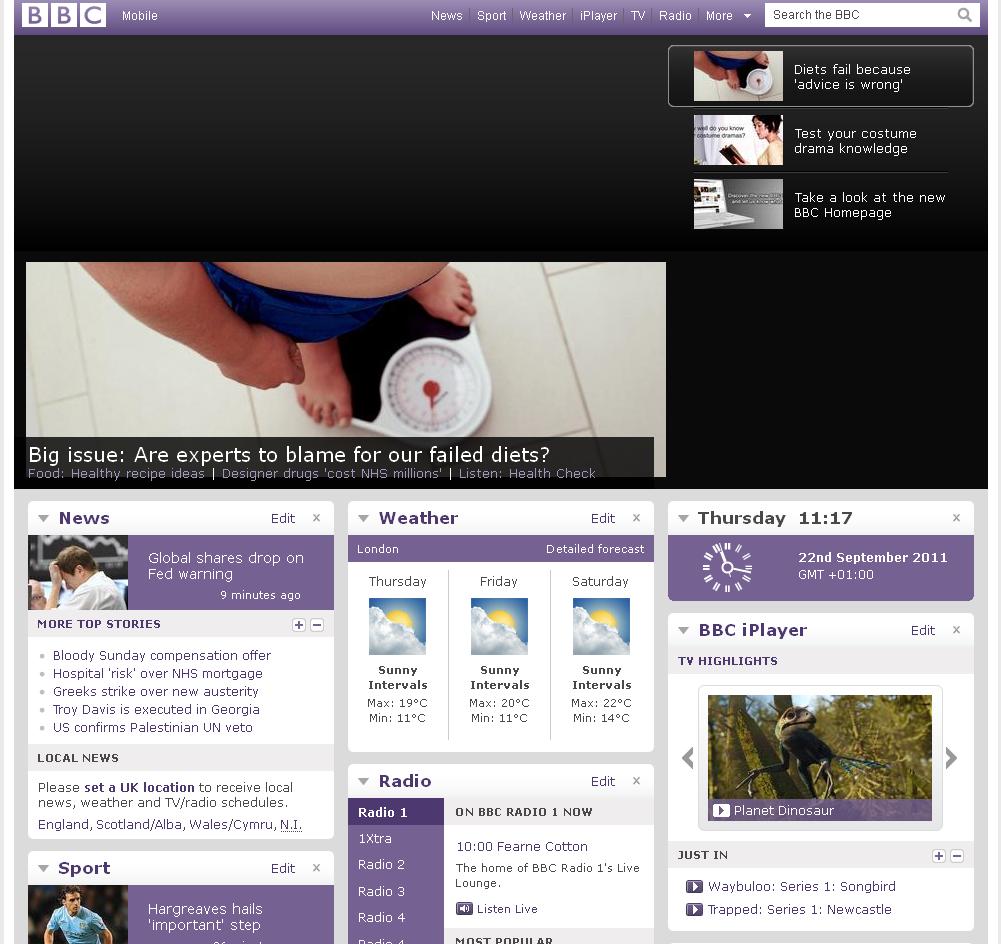Collapse the Sport widget triangle
Screen dimensions: 1001x944
(43, 868)
